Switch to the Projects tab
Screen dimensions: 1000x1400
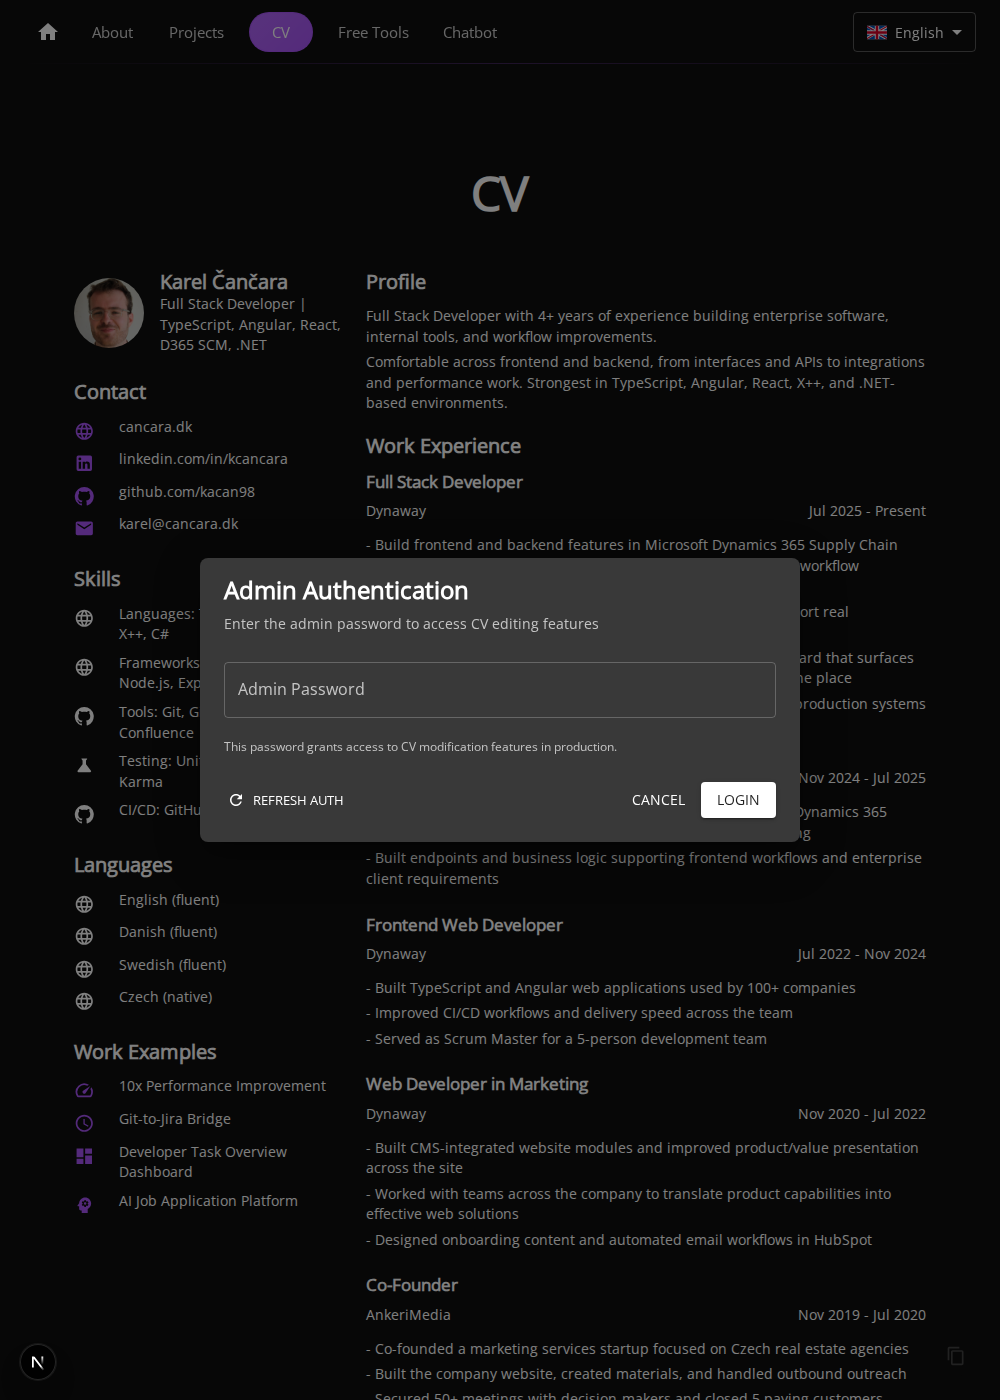[196, 32]
